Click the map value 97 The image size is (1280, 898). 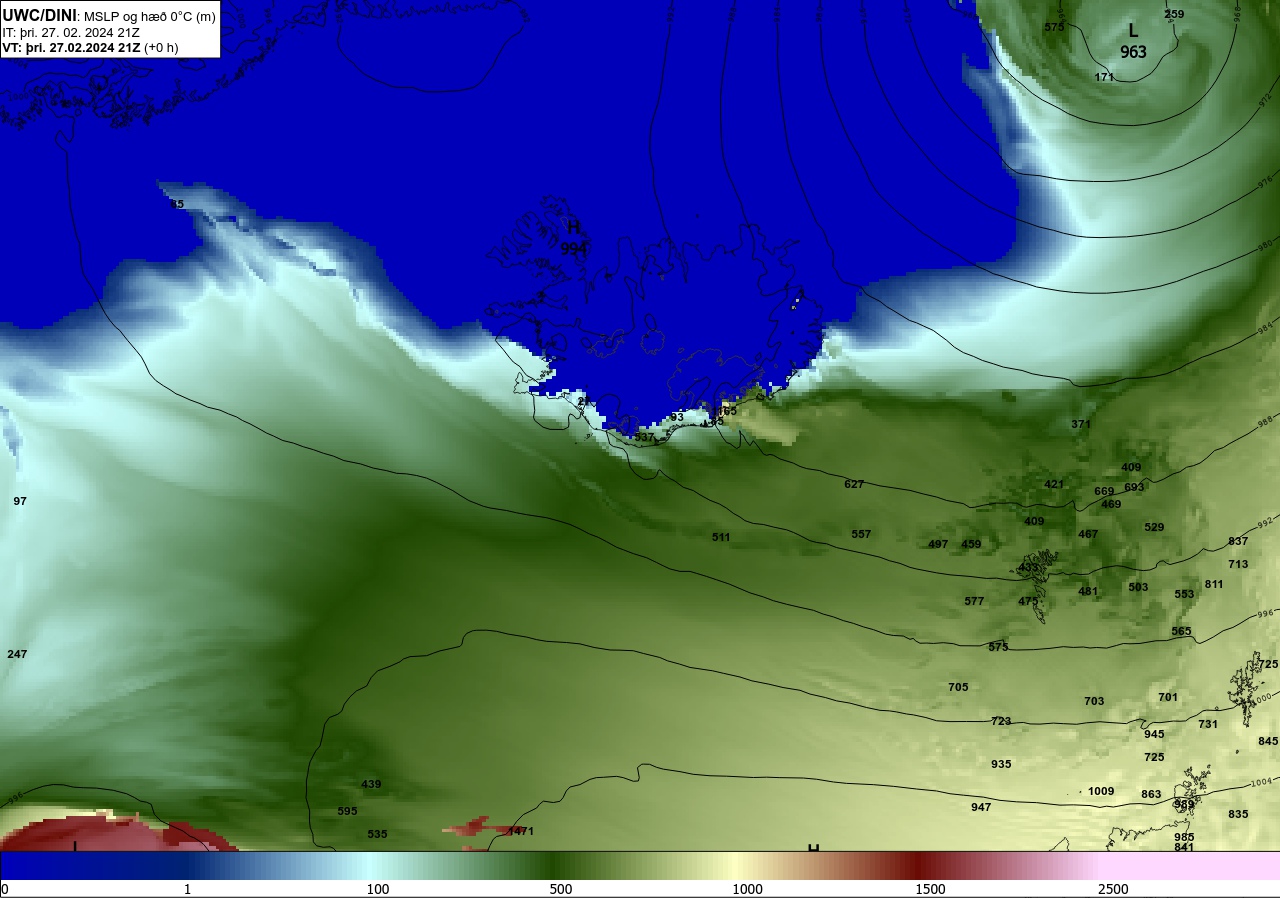[20, 501]
